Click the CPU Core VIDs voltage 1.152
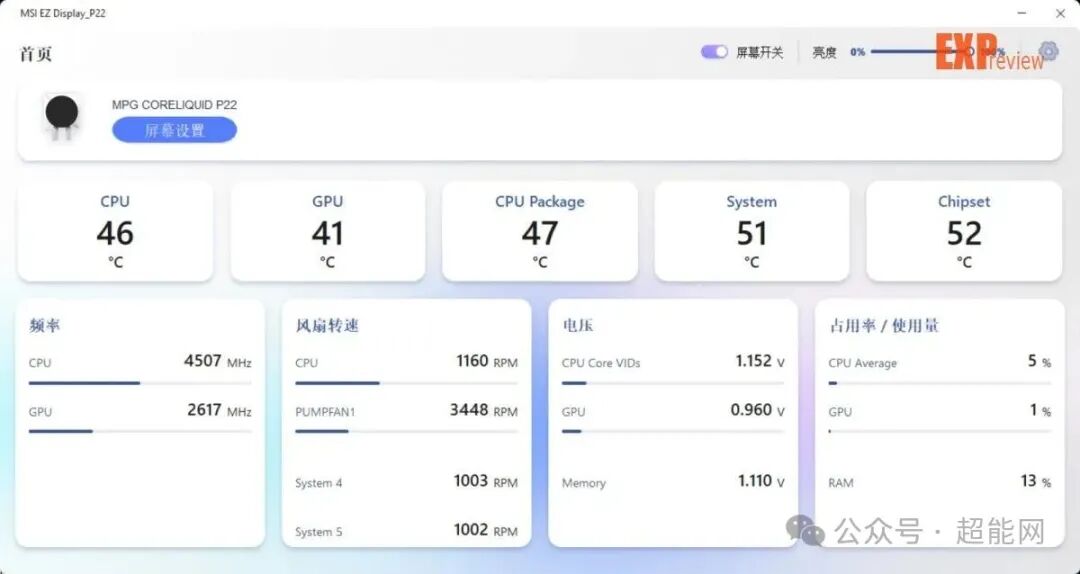 [760, 361]
